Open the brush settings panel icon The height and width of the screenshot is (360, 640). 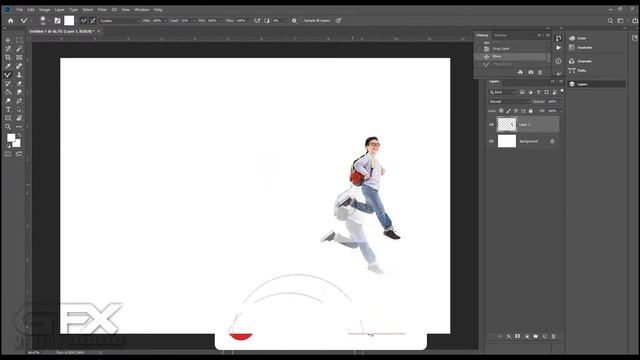(58, 20)
